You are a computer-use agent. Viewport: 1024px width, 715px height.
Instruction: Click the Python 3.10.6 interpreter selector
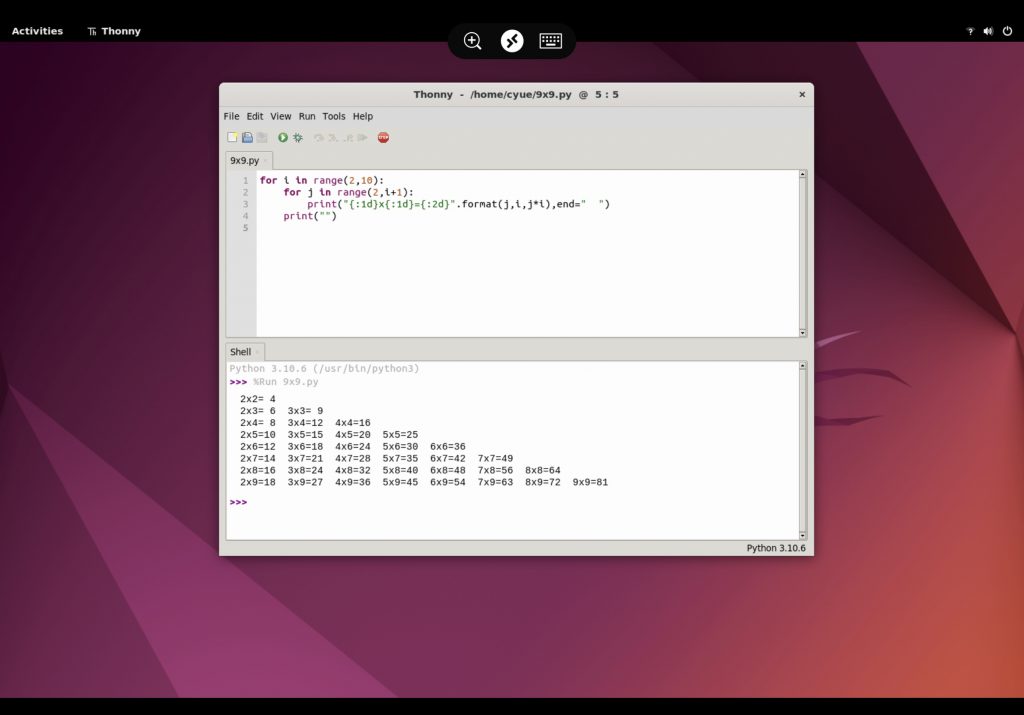[x=775, y=548]
